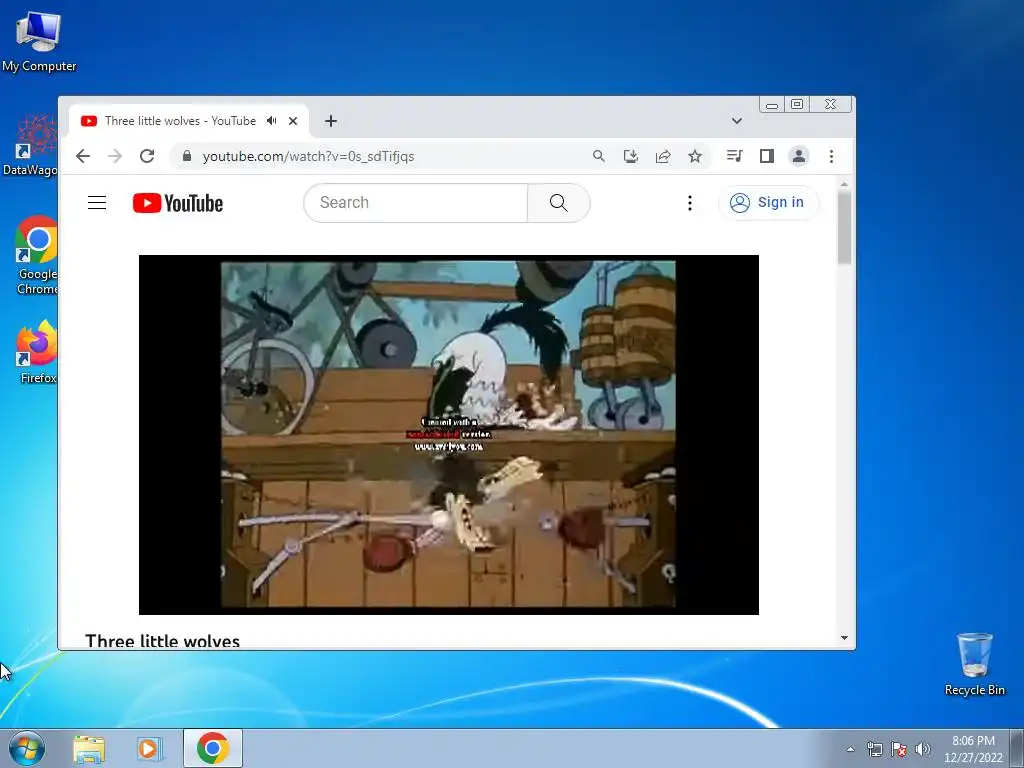Toggle Chrome side panel
The width and height of the screenshot is (1024, 768).
pos(767,156)
